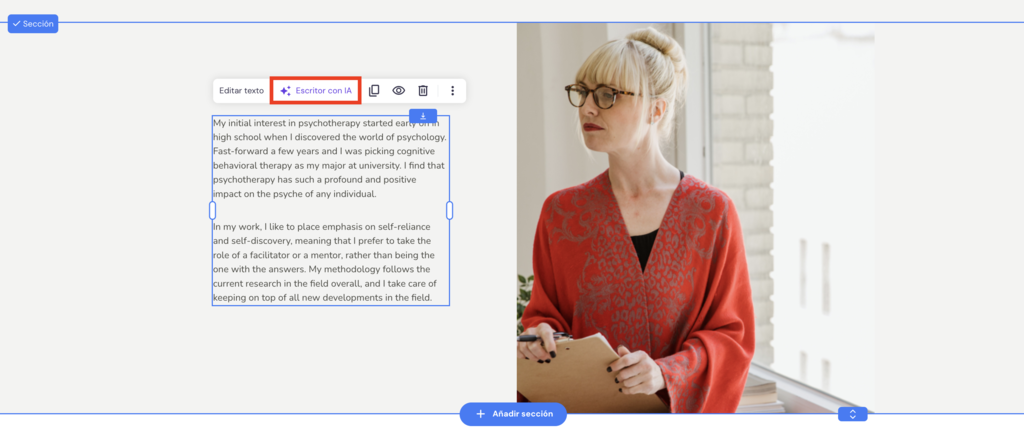The width and height of the screenshot is (1024, 439).
Task: Select the woman in red photo
Action: tap(696, 218)
